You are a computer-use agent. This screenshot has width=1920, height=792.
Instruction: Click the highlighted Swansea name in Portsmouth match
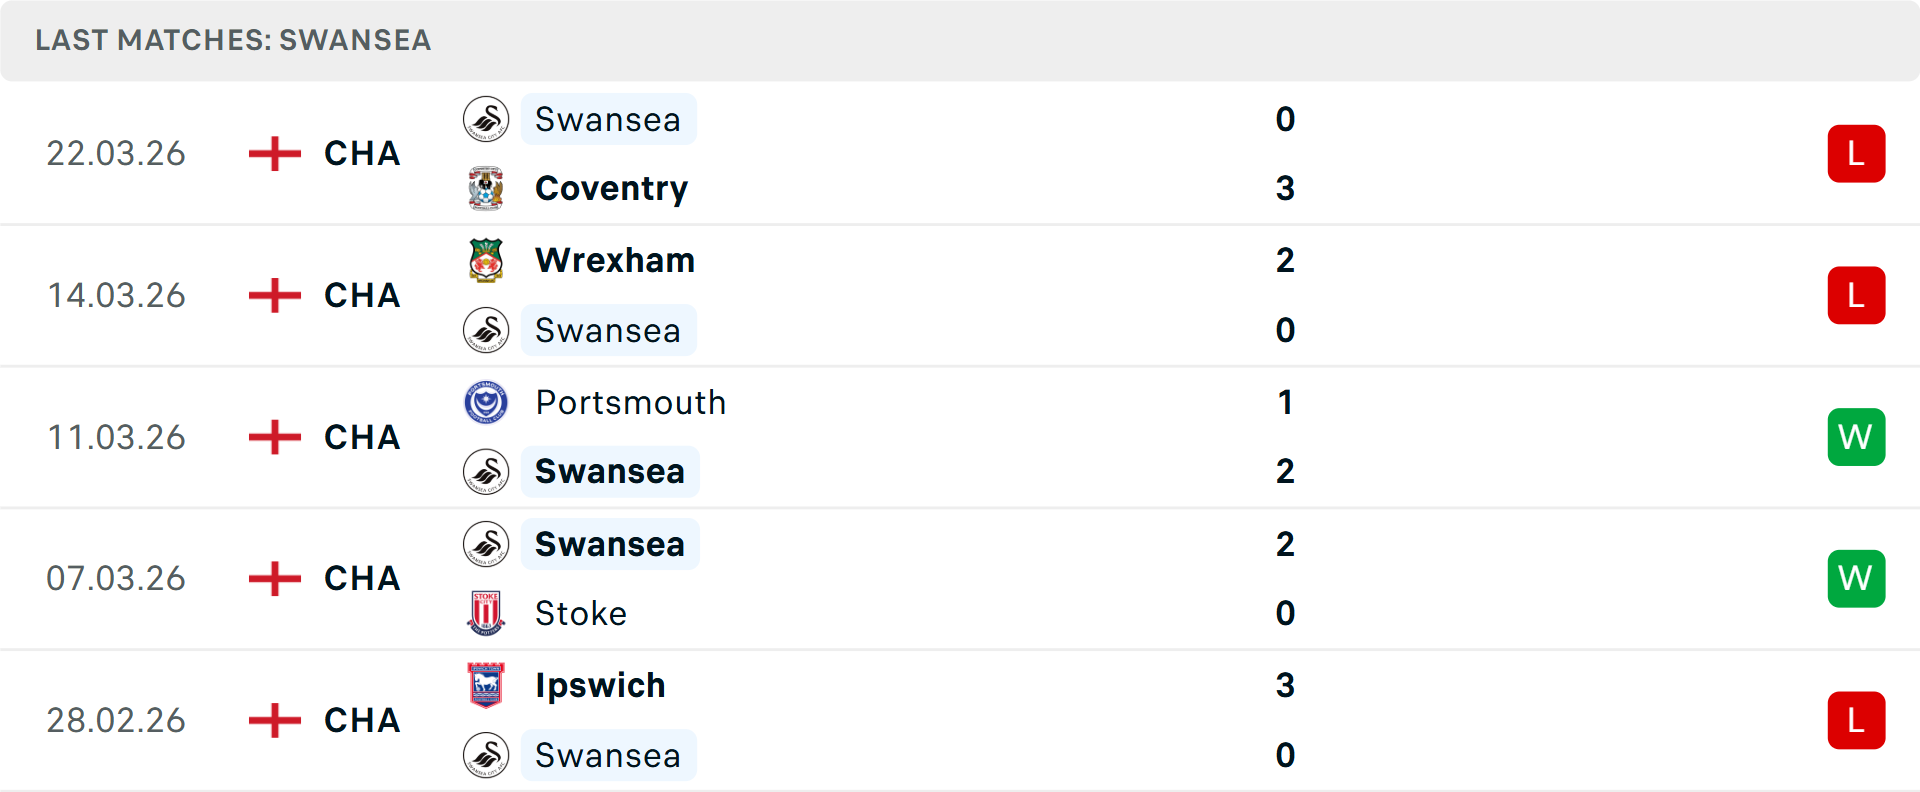pos(610,471)
